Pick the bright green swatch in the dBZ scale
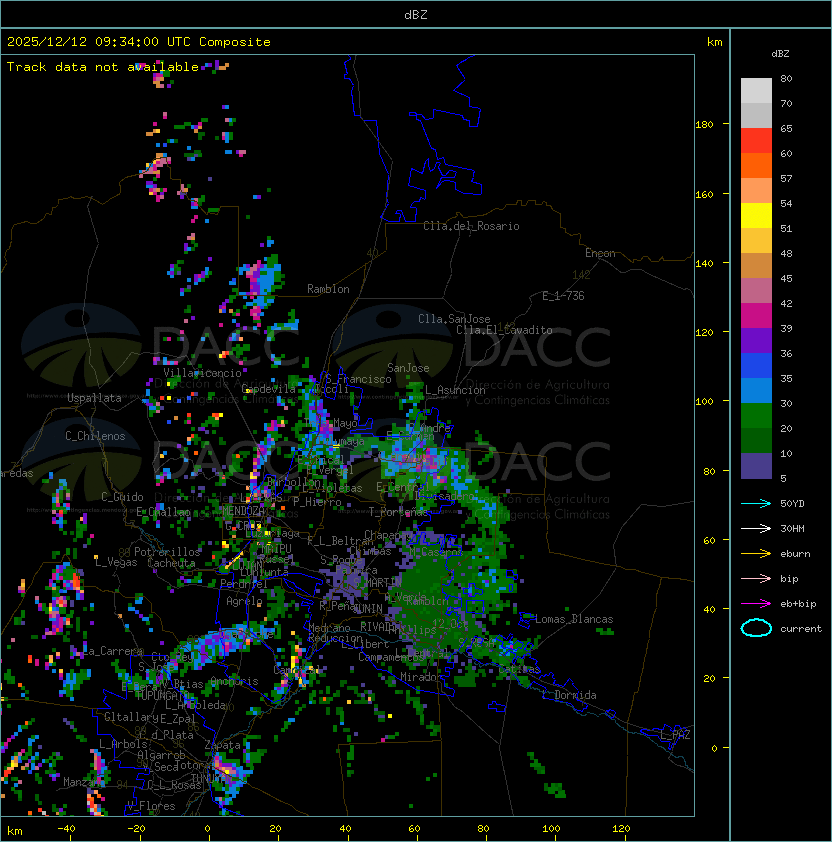This screenshot has width=832, height=842. pos(756,415)
